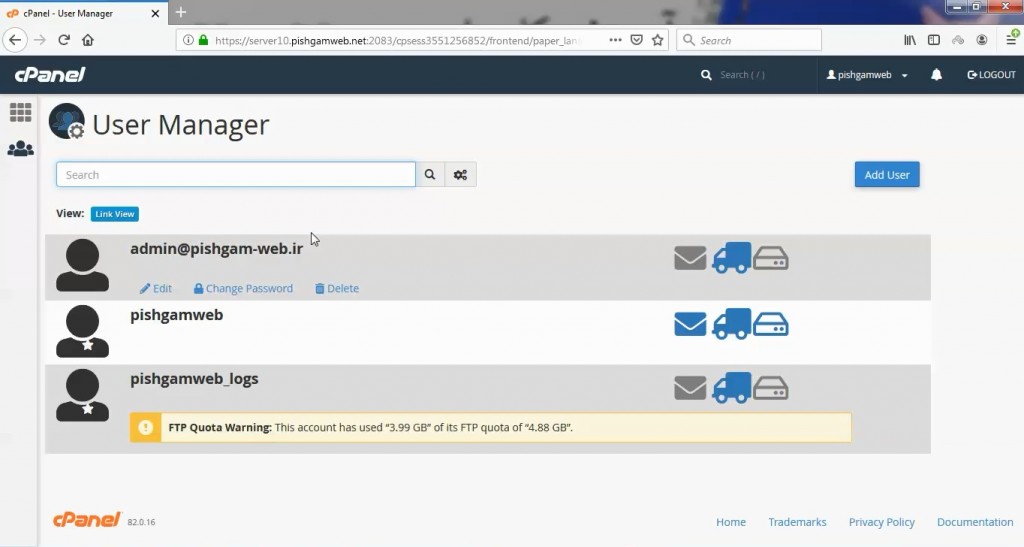Click the avatar of pishgamweb_logs user

coord(82,395)
